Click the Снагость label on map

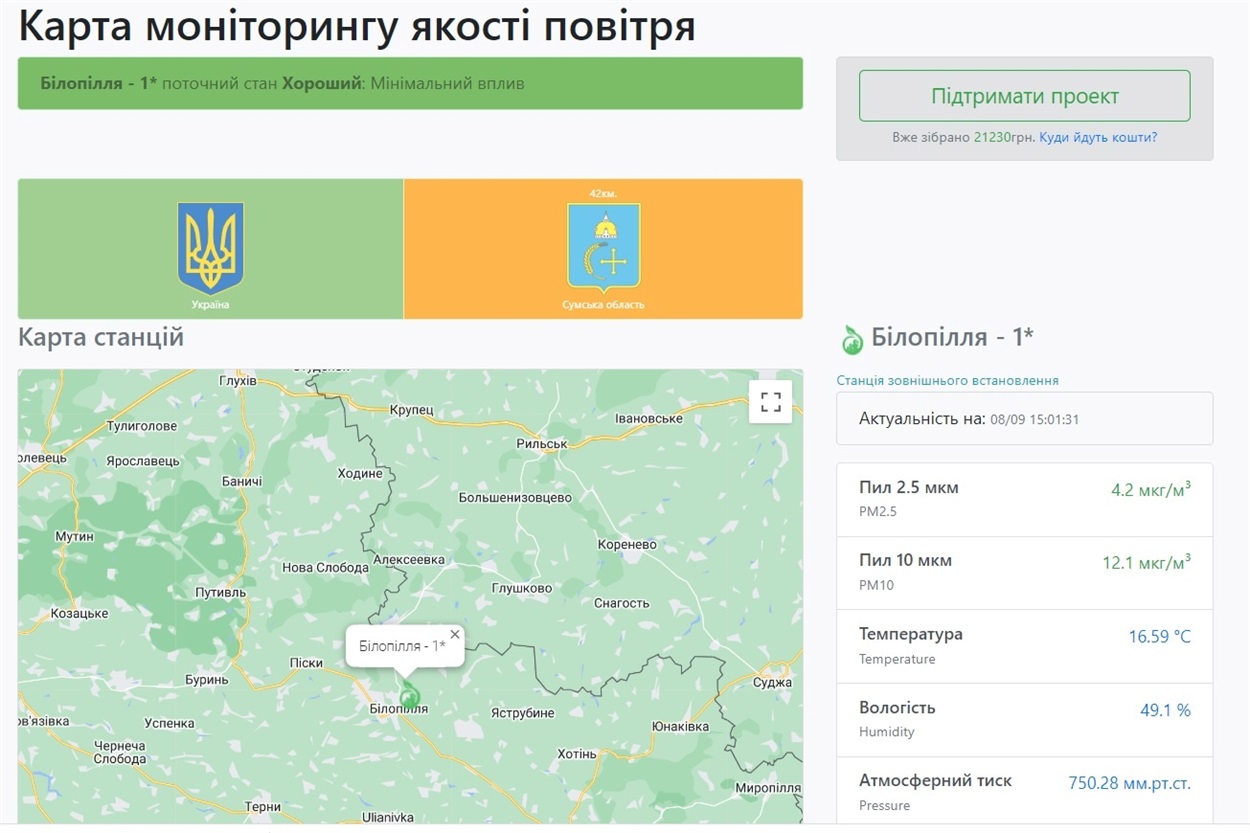(x=622, y=603)
